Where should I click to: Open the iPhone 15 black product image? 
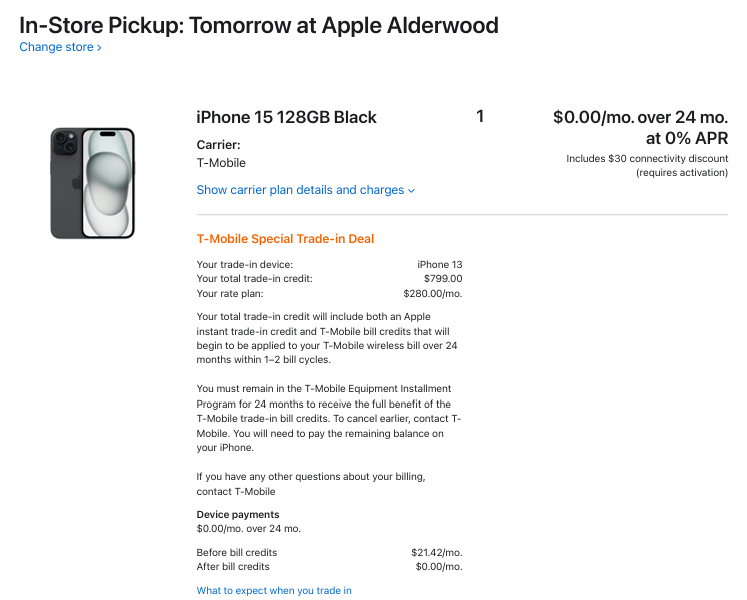[92, 182]
